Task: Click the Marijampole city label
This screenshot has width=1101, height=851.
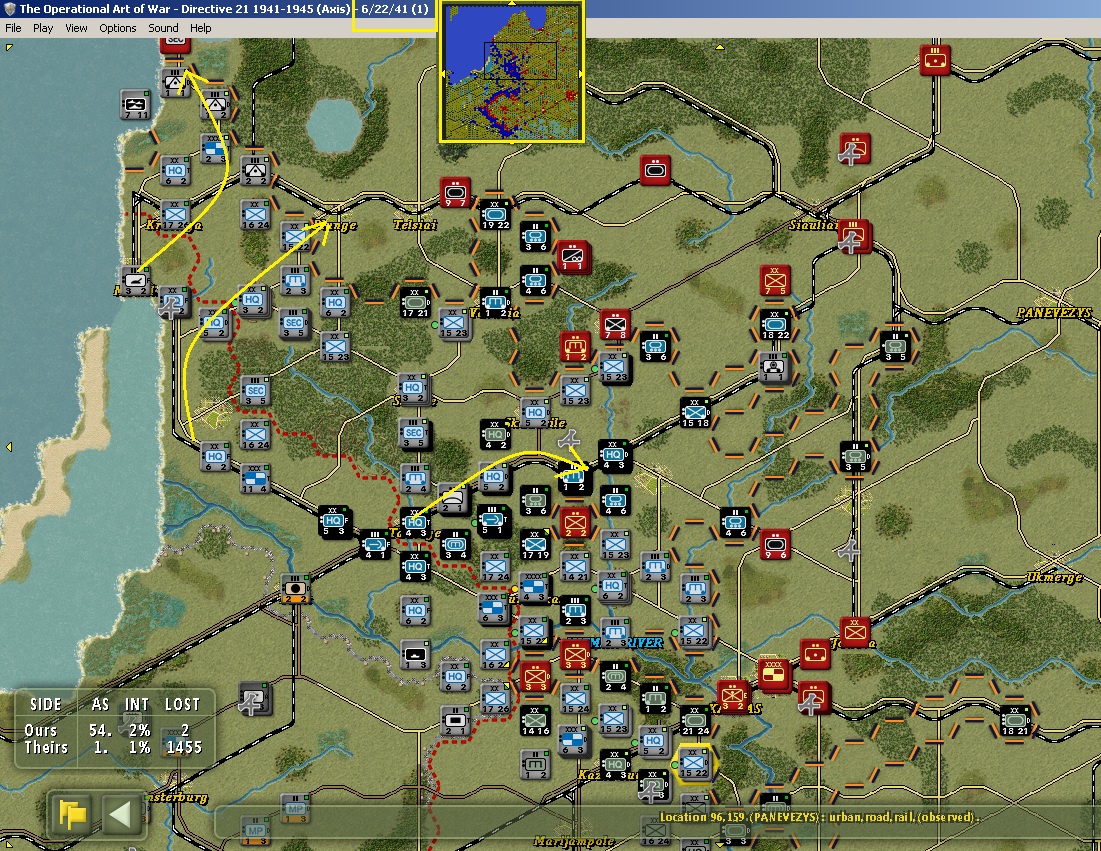Action: pyautogui.click(x=574, y=841)
